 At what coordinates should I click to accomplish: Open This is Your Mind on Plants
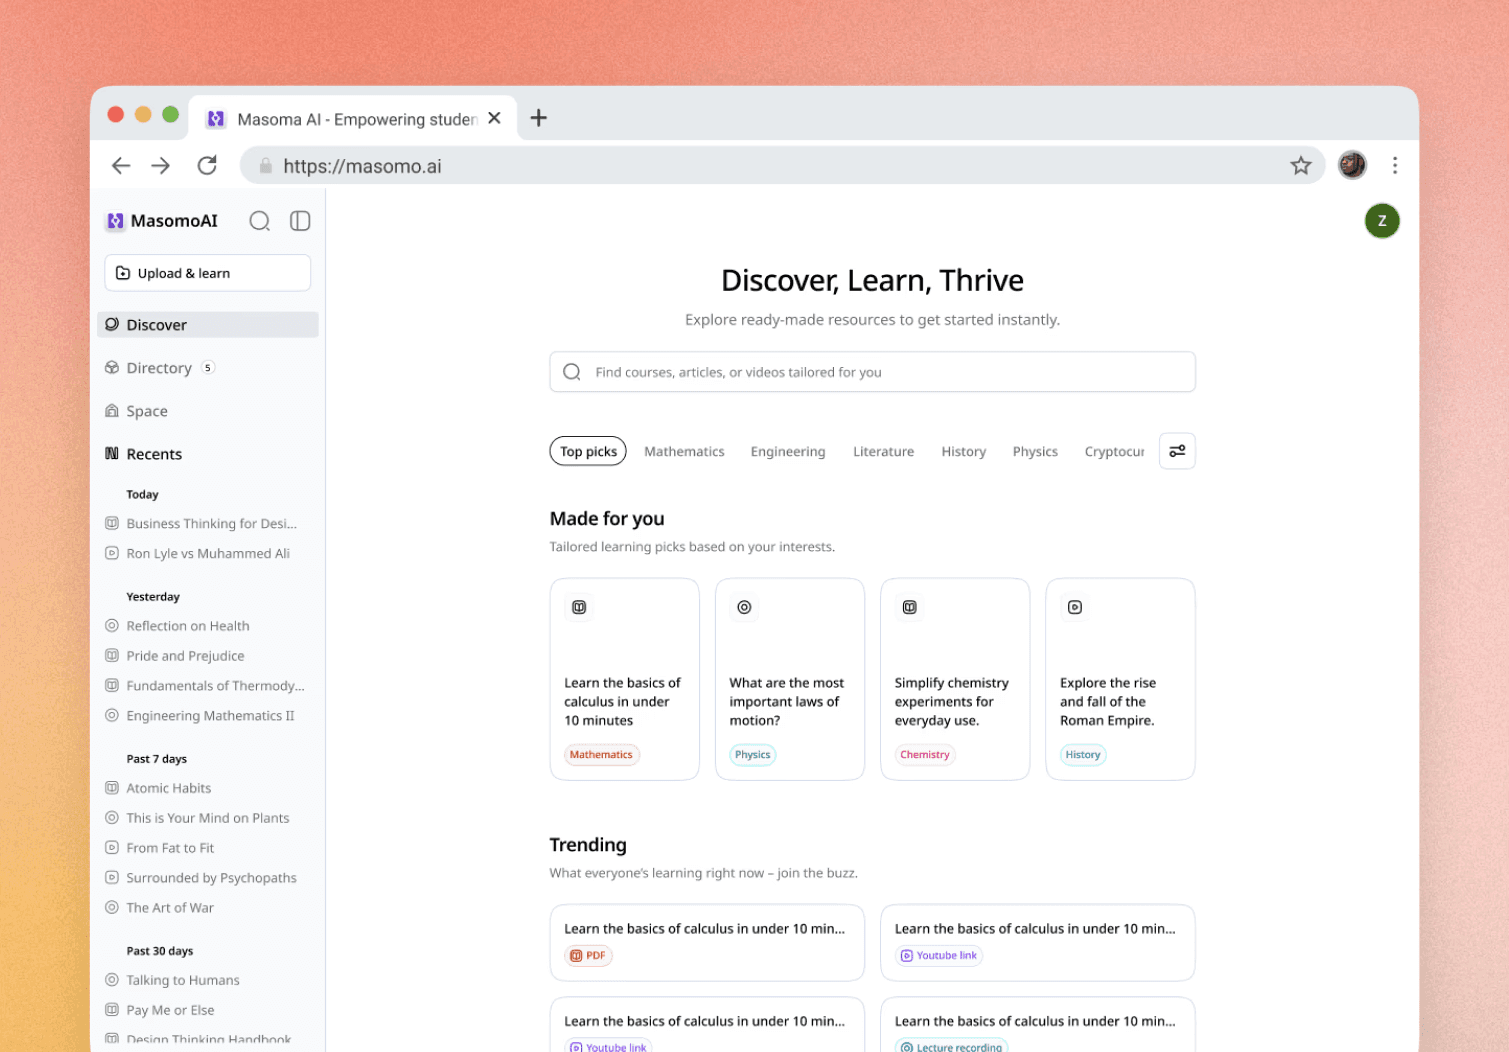click(x=197, y=818)
